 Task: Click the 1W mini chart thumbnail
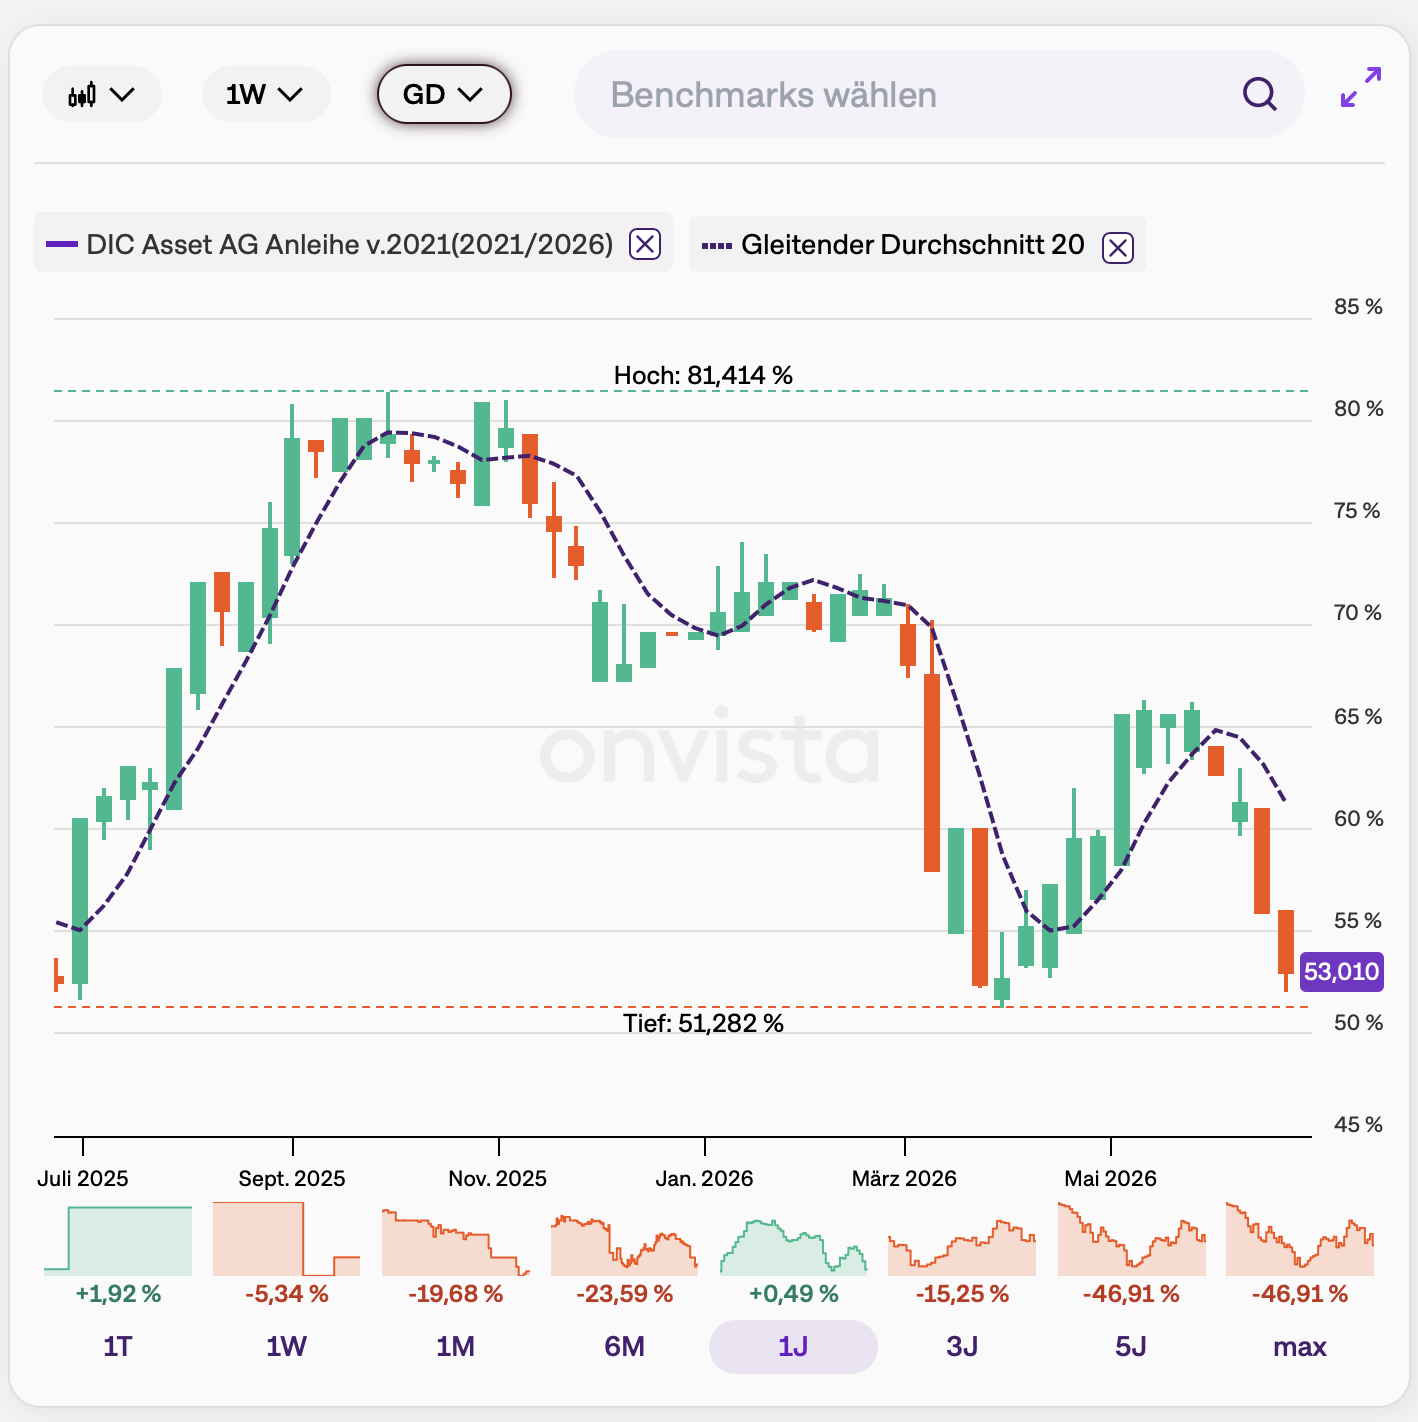click(x=287, y=1239)
